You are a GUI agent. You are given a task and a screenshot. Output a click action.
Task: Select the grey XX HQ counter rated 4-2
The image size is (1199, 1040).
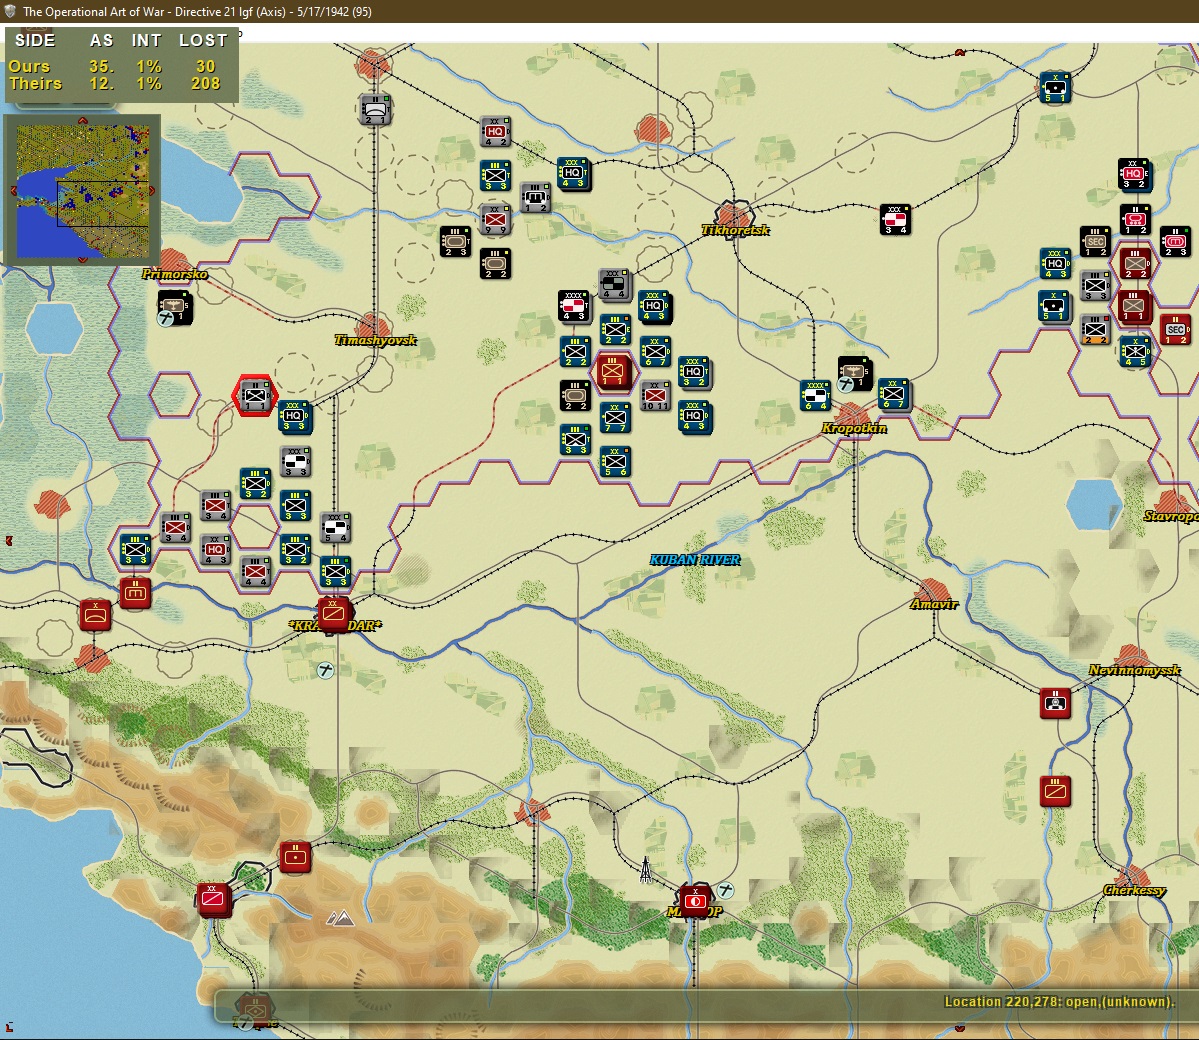495,132
